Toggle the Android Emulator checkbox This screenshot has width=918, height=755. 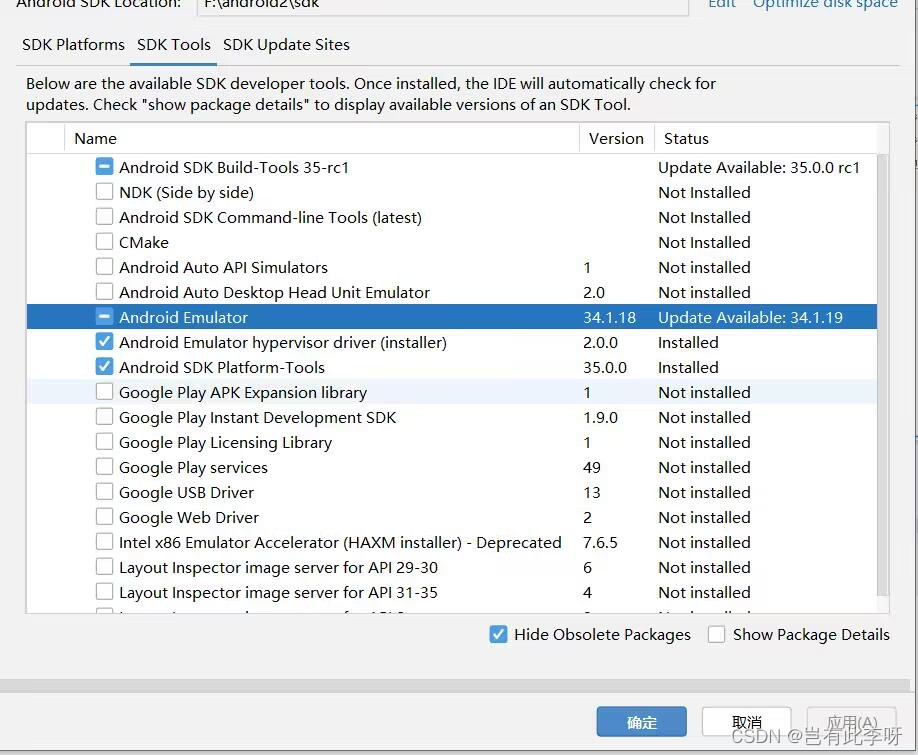tap(104, 317)
